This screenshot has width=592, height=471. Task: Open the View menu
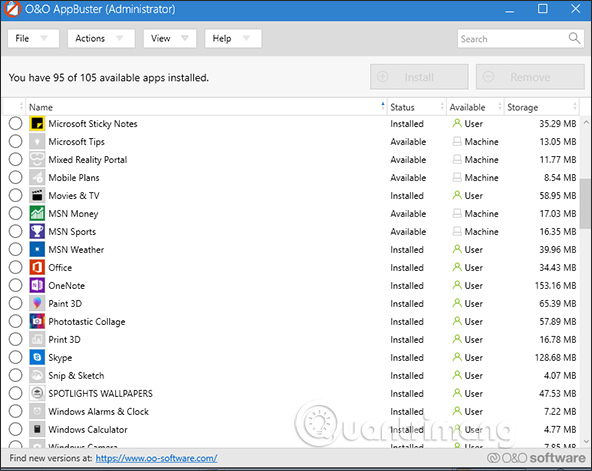pos(170,38)
